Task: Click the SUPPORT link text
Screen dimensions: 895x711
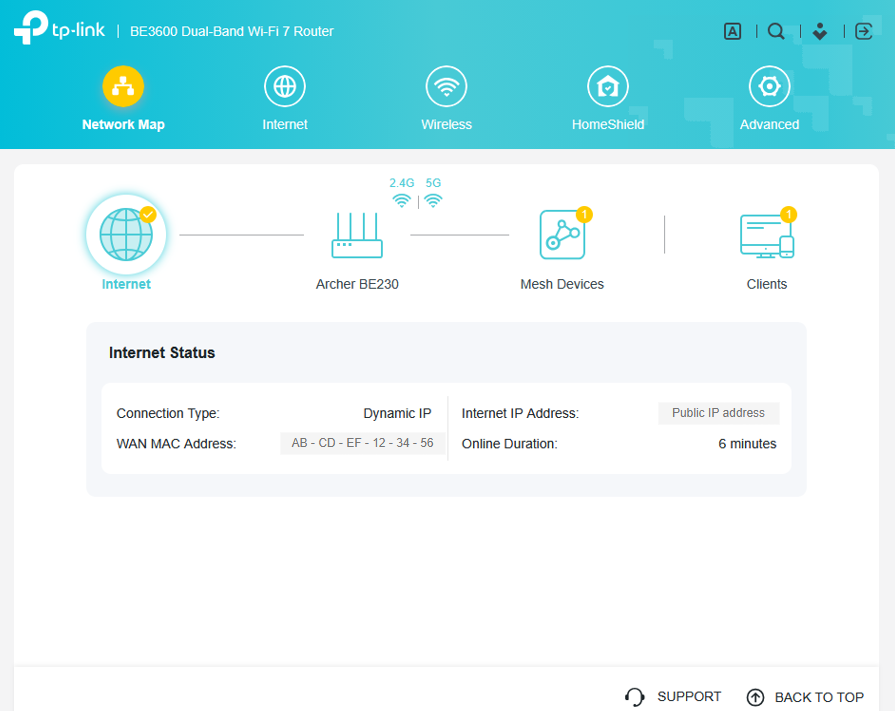Action: pyautogui.click(x=689, y=697)
